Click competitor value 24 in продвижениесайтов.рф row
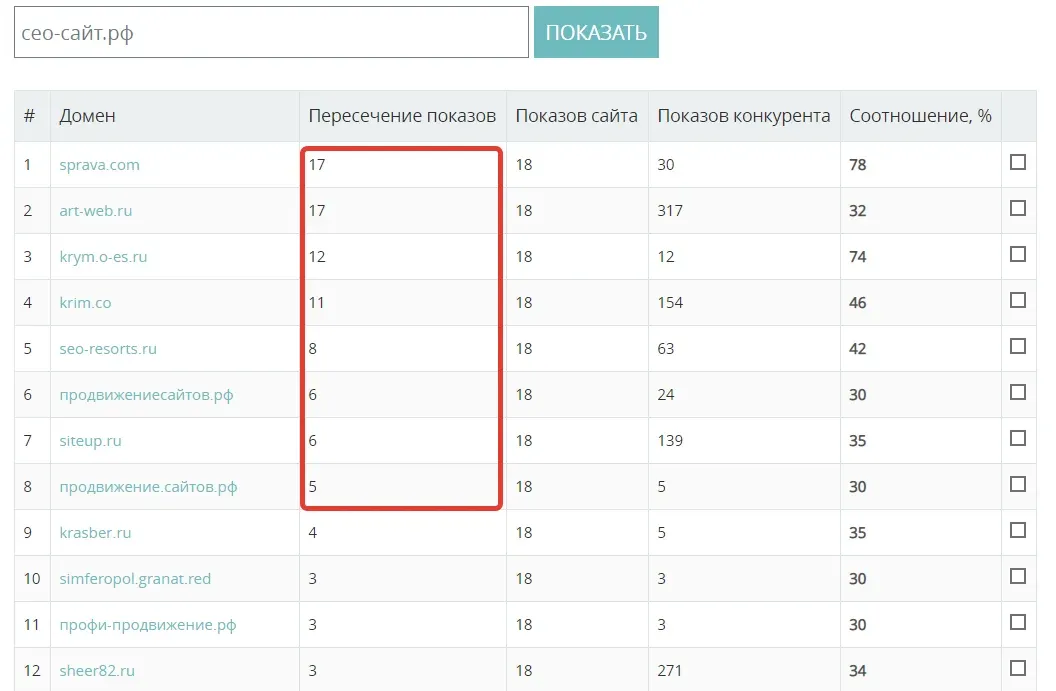 point(665,395)
